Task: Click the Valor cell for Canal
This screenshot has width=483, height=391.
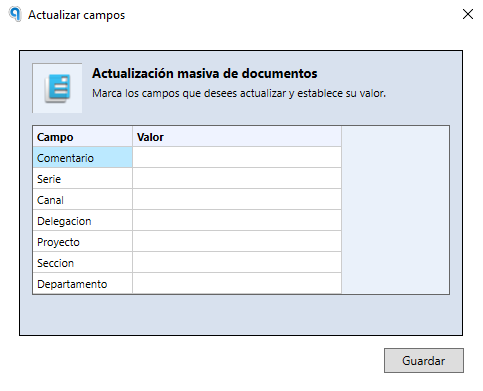Action: tap(237, 200)
